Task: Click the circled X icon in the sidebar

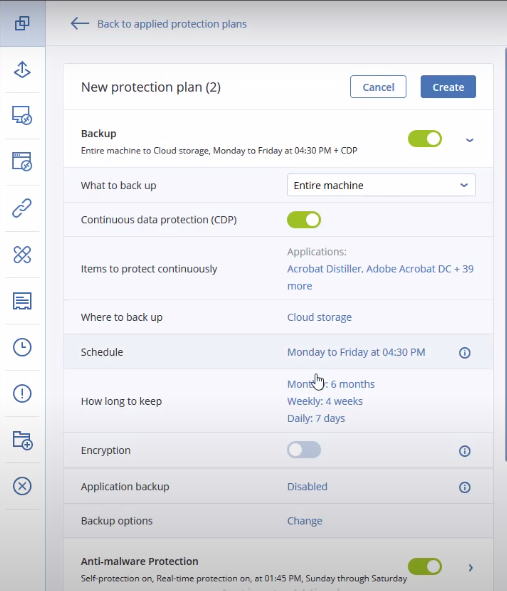Action: click(22, 486)
